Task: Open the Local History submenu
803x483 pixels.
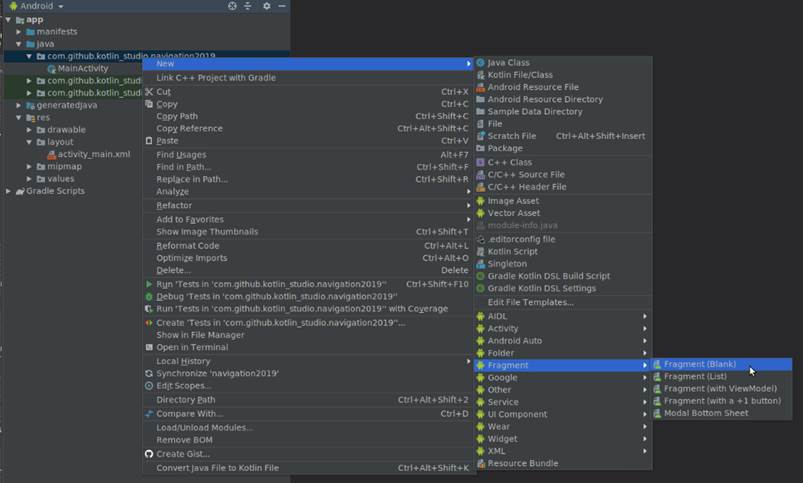Action: tap(308, 361)
